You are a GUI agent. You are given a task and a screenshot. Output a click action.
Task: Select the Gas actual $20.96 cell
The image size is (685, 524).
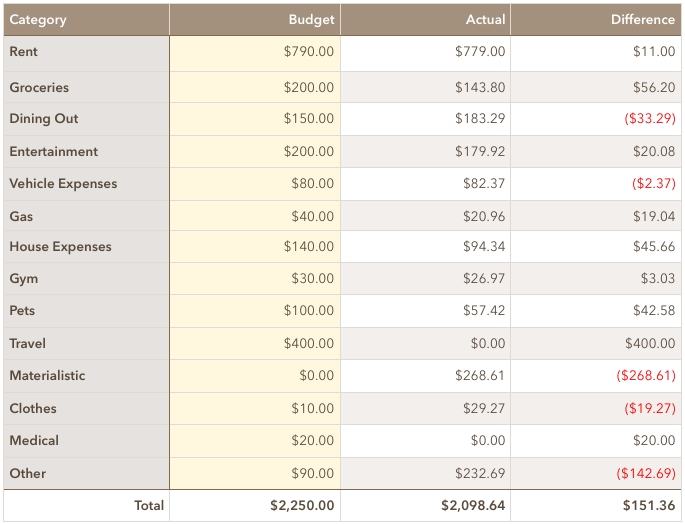(425, 216)
